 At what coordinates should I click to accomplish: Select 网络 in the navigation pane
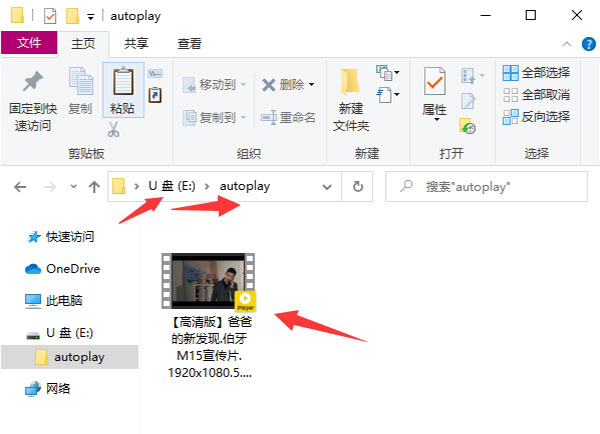[48, 389]
